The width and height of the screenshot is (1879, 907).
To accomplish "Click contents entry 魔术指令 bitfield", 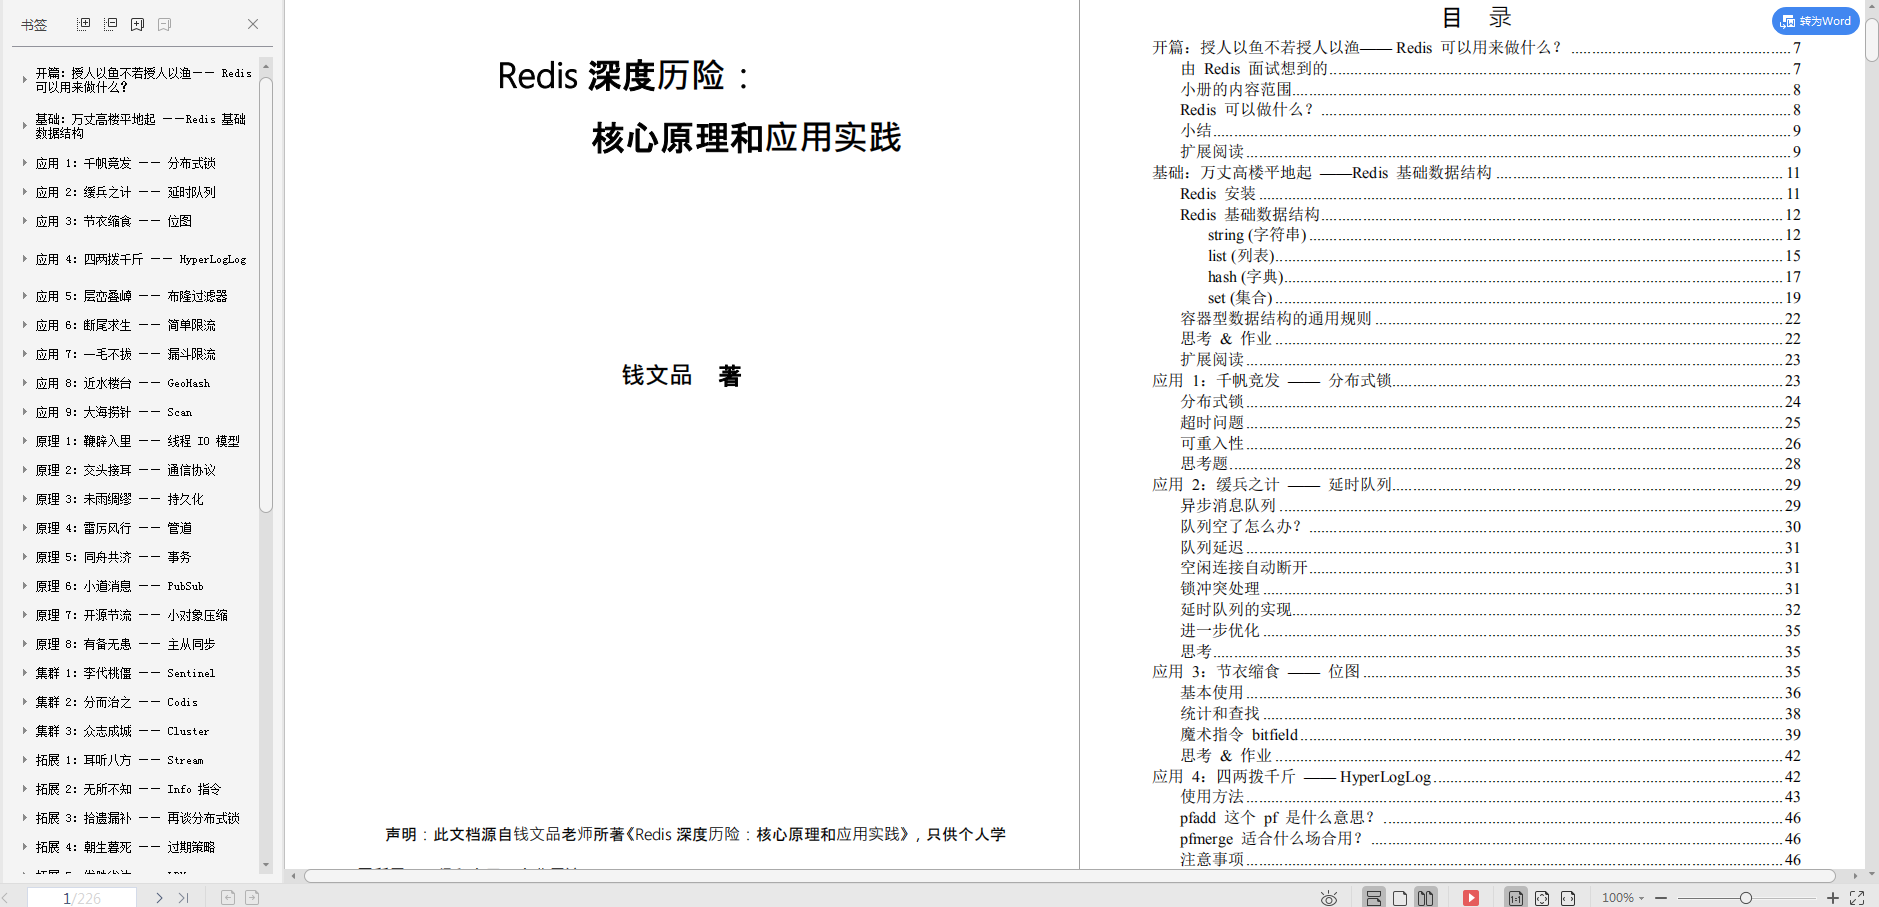I will click(x=1490, y=735).
